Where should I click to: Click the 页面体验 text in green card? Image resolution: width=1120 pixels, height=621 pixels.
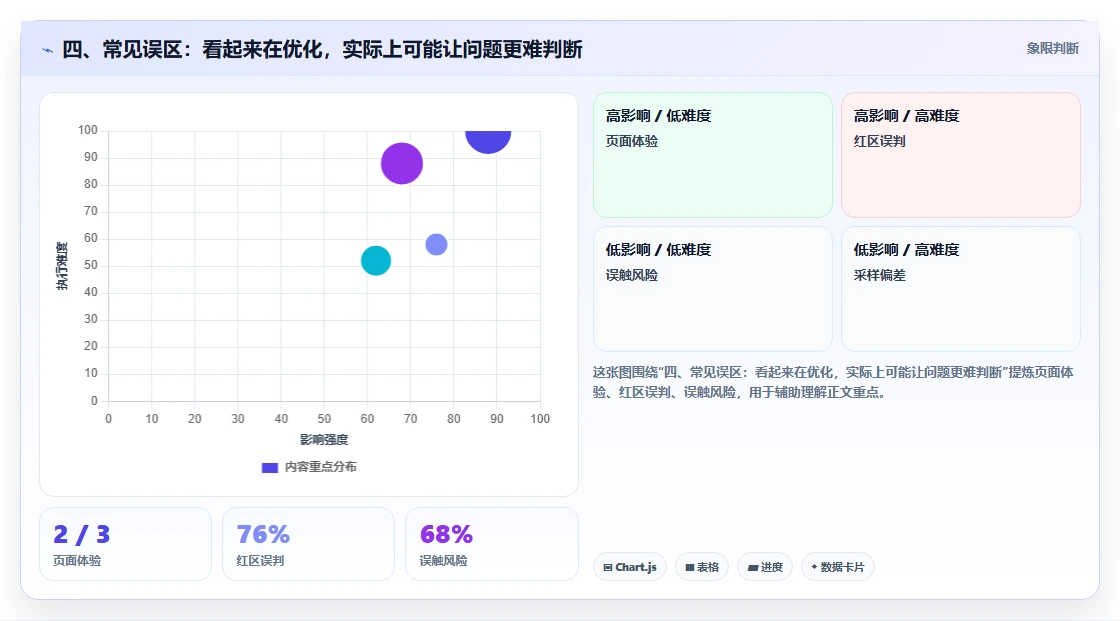tap(631, 141)
